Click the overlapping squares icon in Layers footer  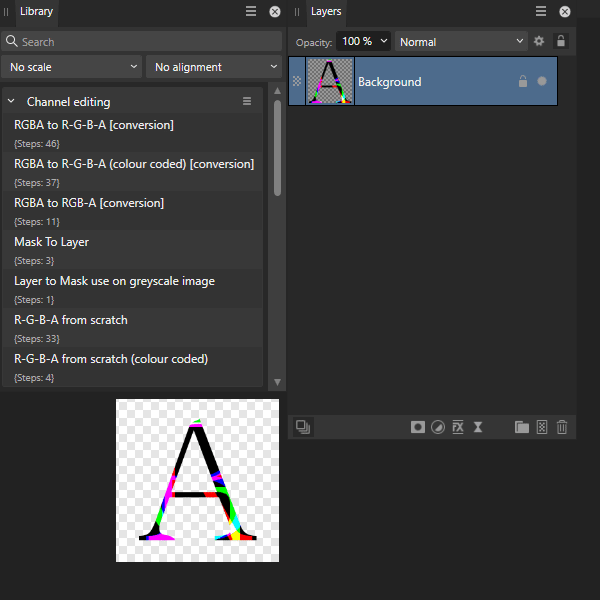point(303,427)
